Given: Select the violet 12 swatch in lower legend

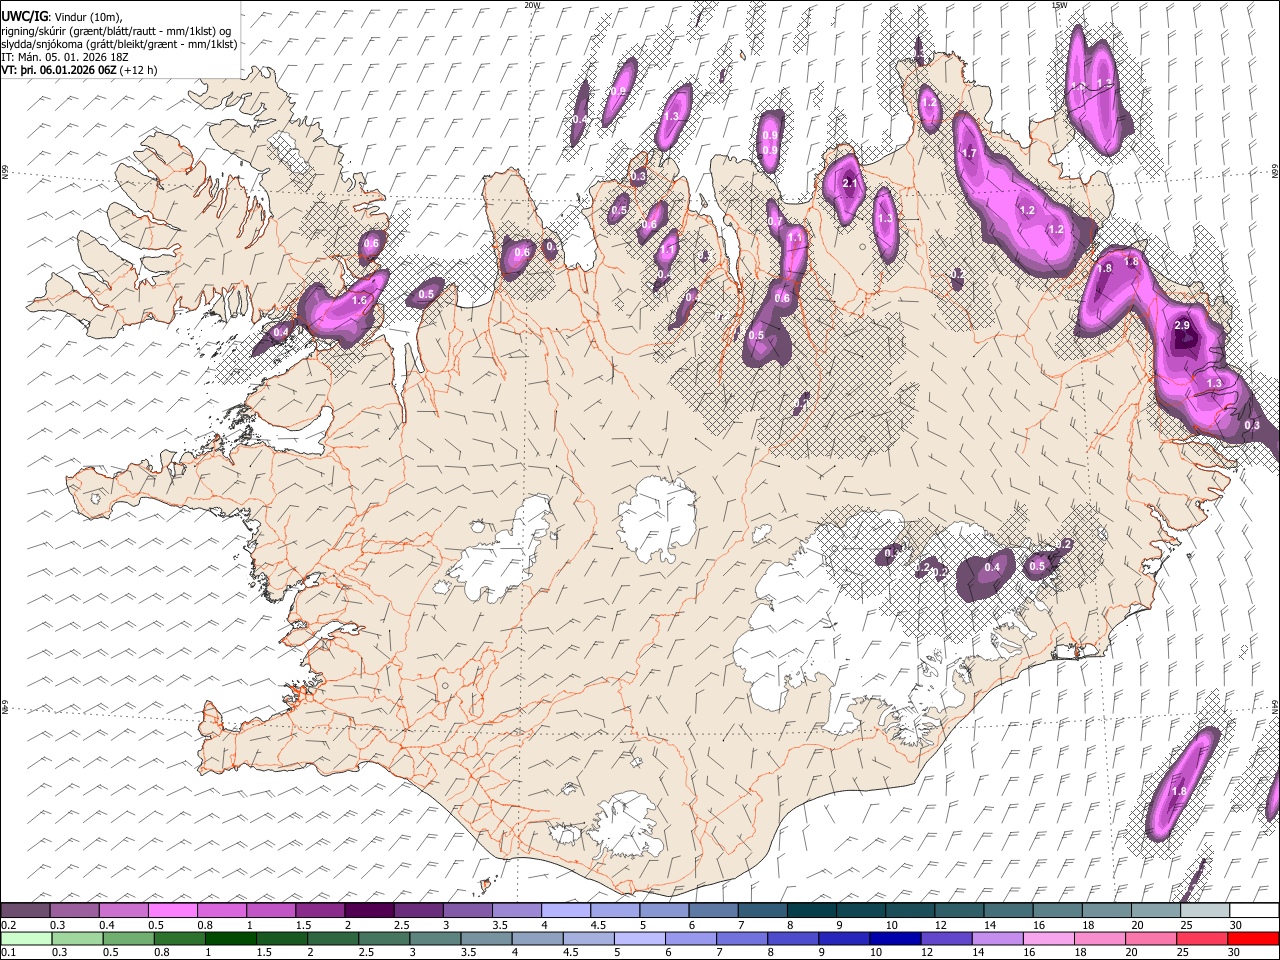Looking at the screenshot, I should click(x=946, y=938).
